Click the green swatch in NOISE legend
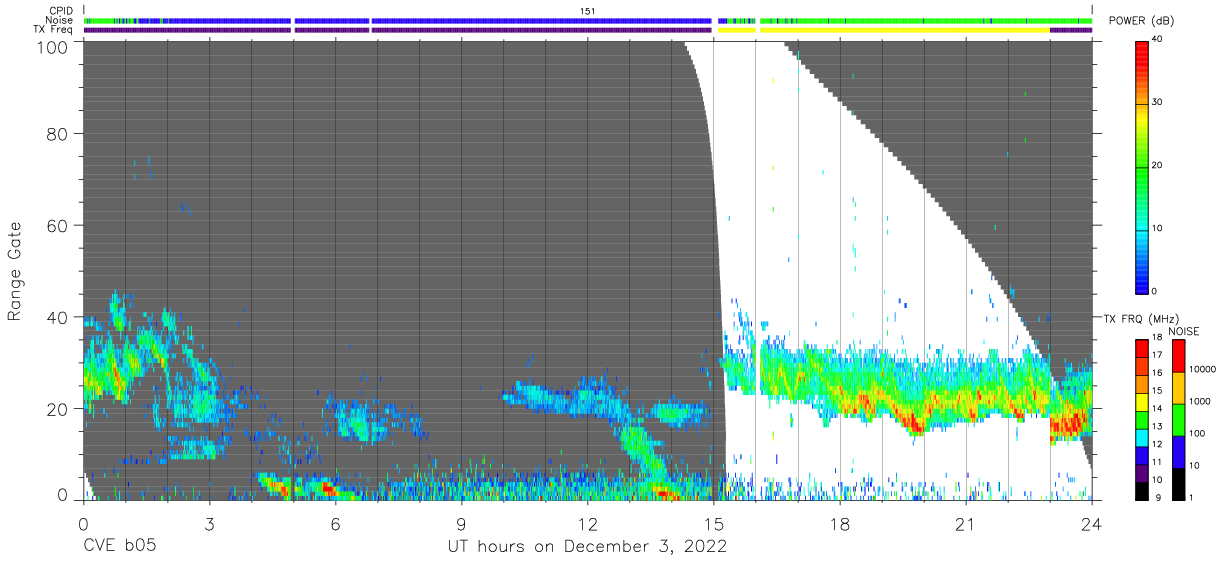The height and width of the screenshot is (567, 1228). click(x=1177, y=420)
